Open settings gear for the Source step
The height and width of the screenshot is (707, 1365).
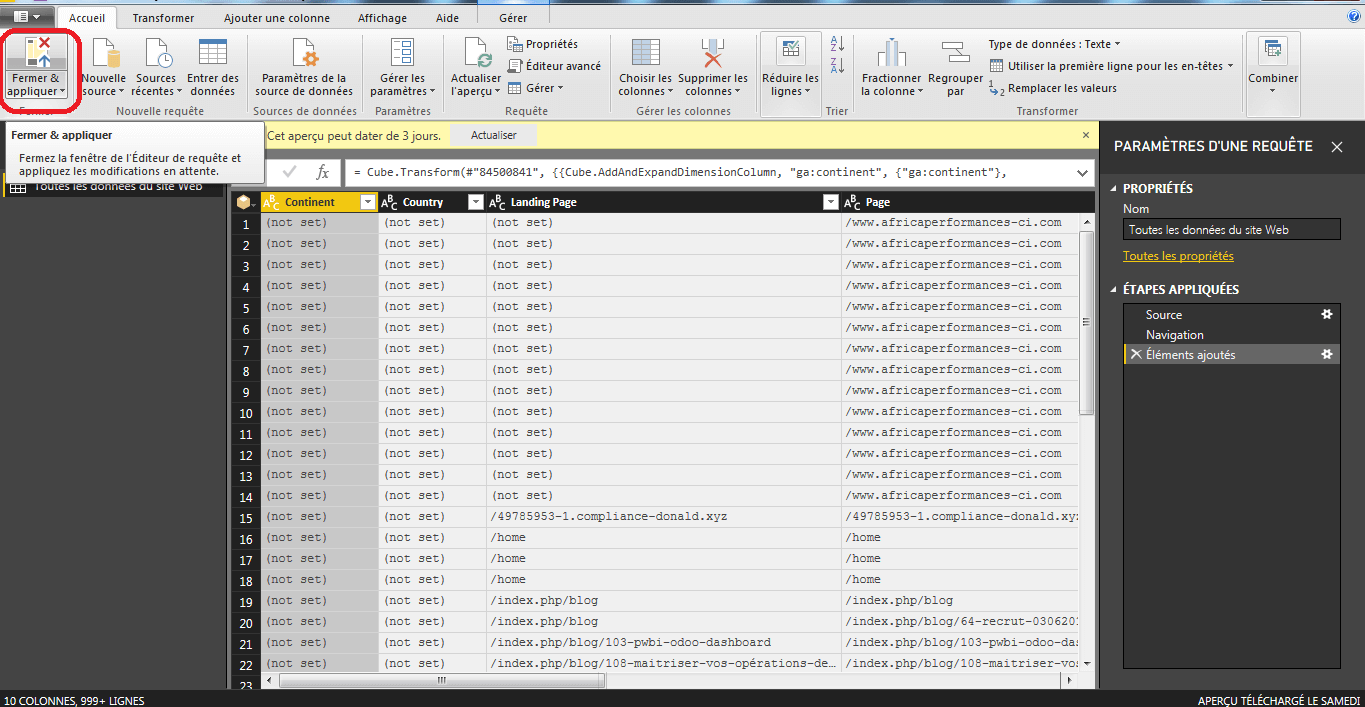pyautogui.click(x=1327, y=314)
